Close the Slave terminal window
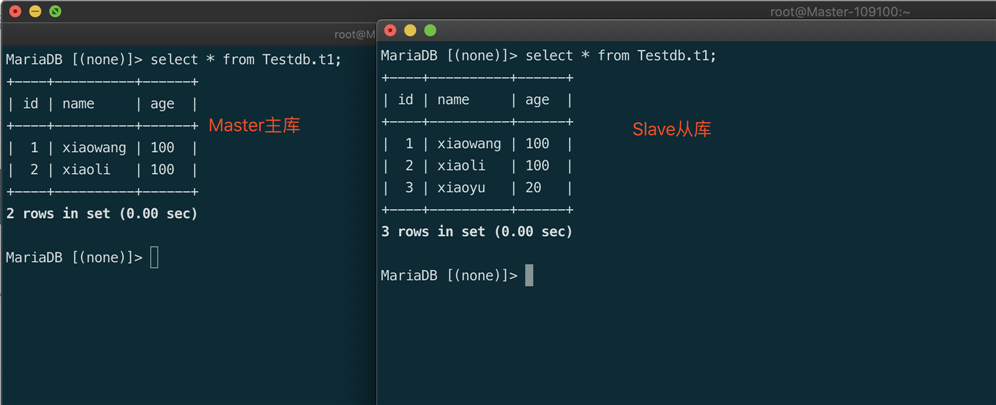This screenshot has height=405, width=996. [x=390, y=30]
